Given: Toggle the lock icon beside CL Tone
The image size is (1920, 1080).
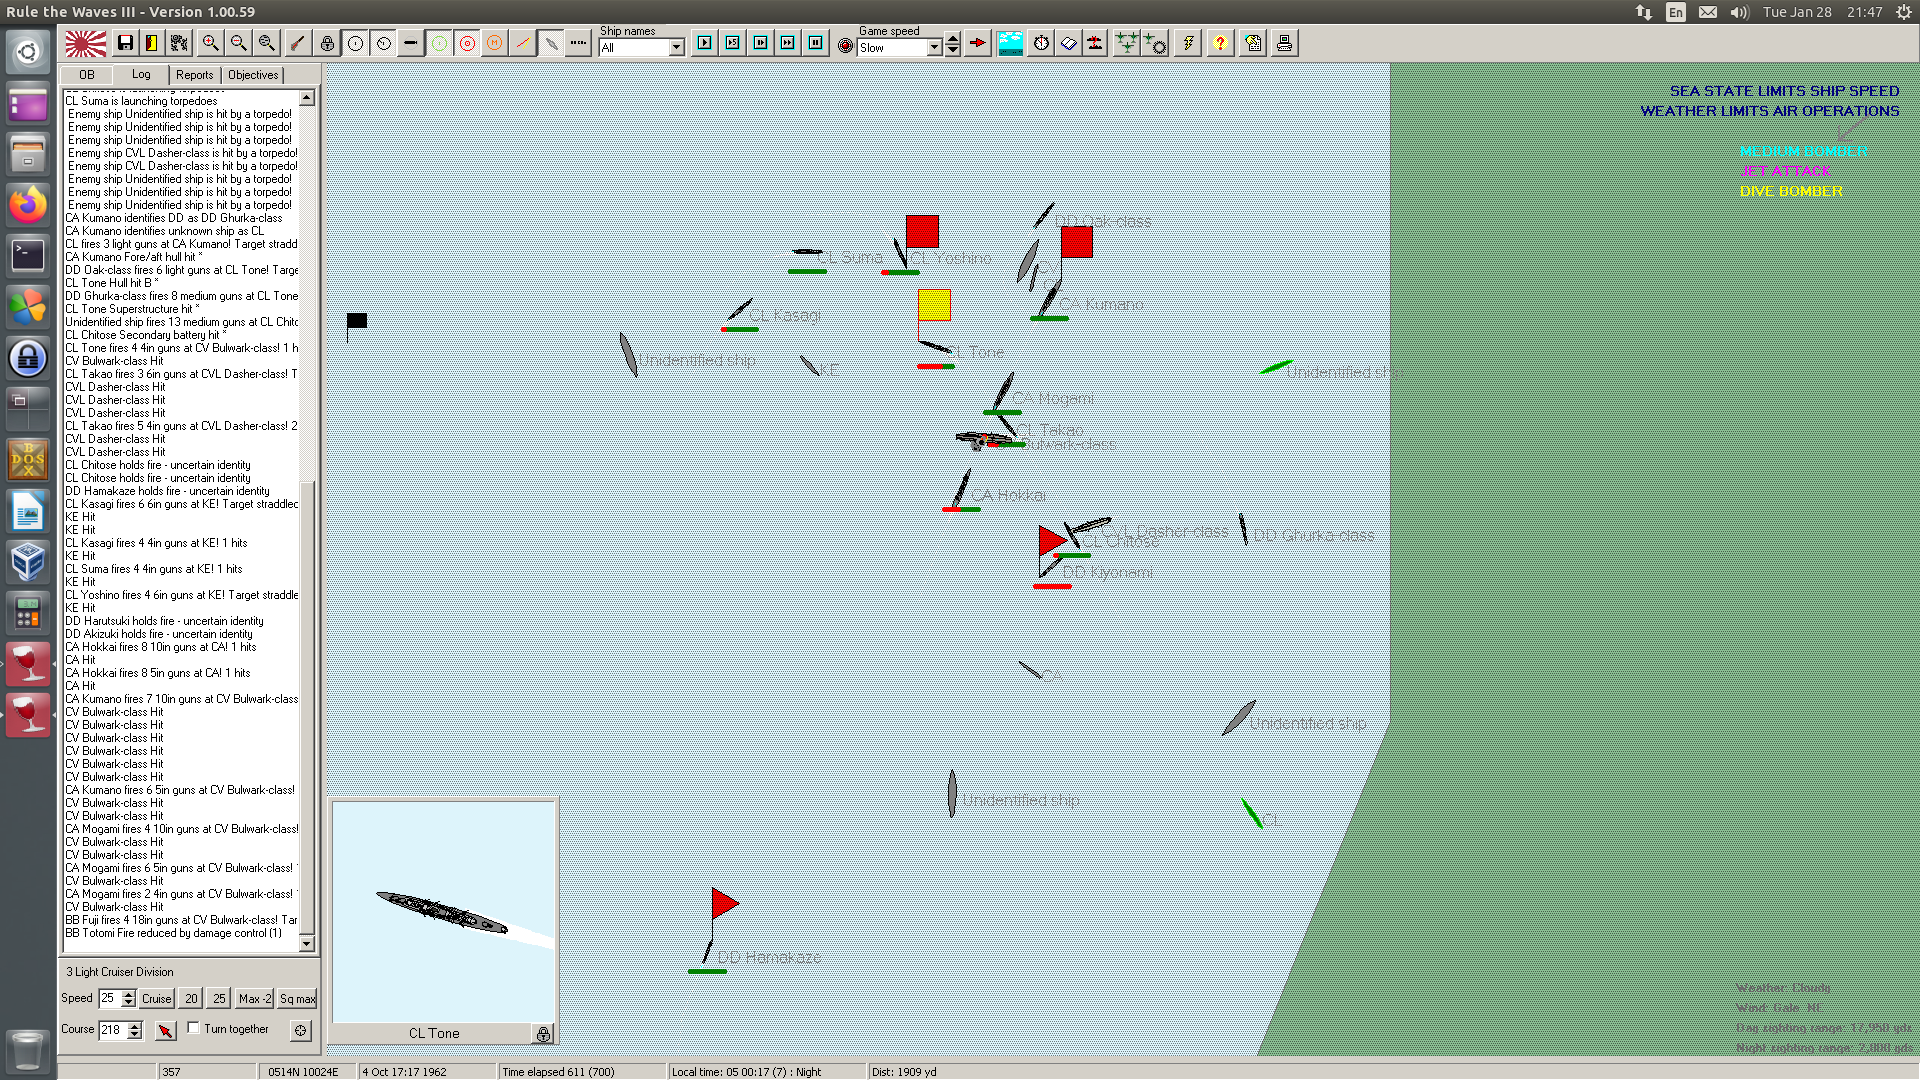Looking at the screenshot, I should tap(543, 1034).
